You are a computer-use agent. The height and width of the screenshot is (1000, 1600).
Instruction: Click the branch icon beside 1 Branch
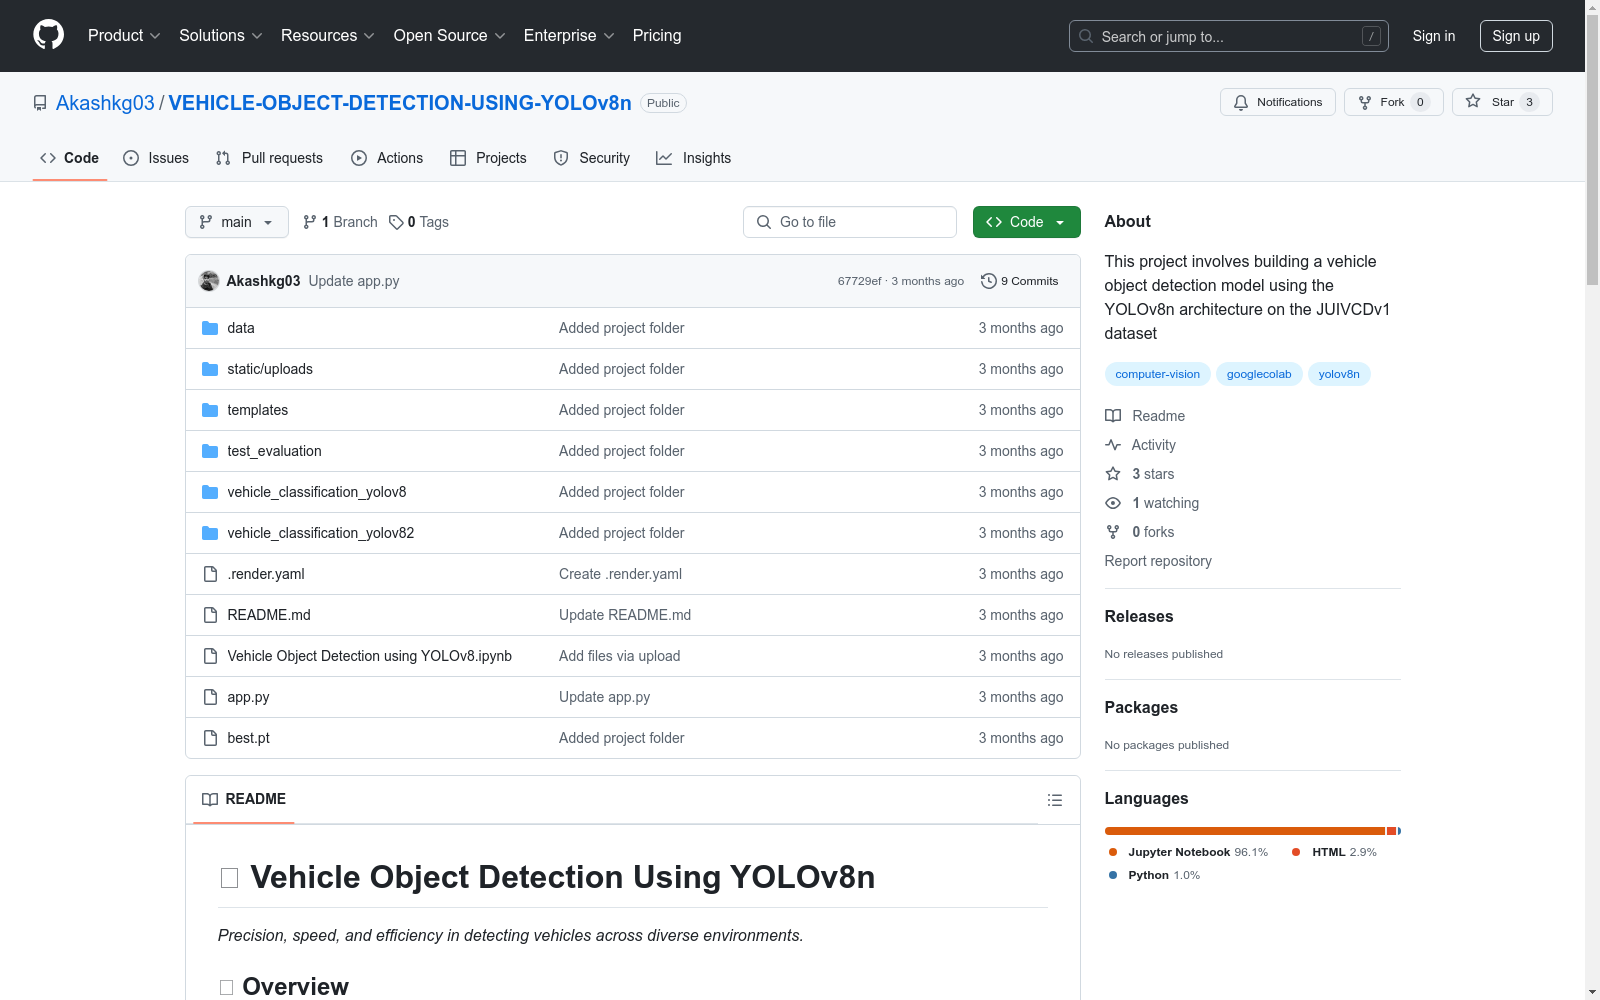[310, 222]
